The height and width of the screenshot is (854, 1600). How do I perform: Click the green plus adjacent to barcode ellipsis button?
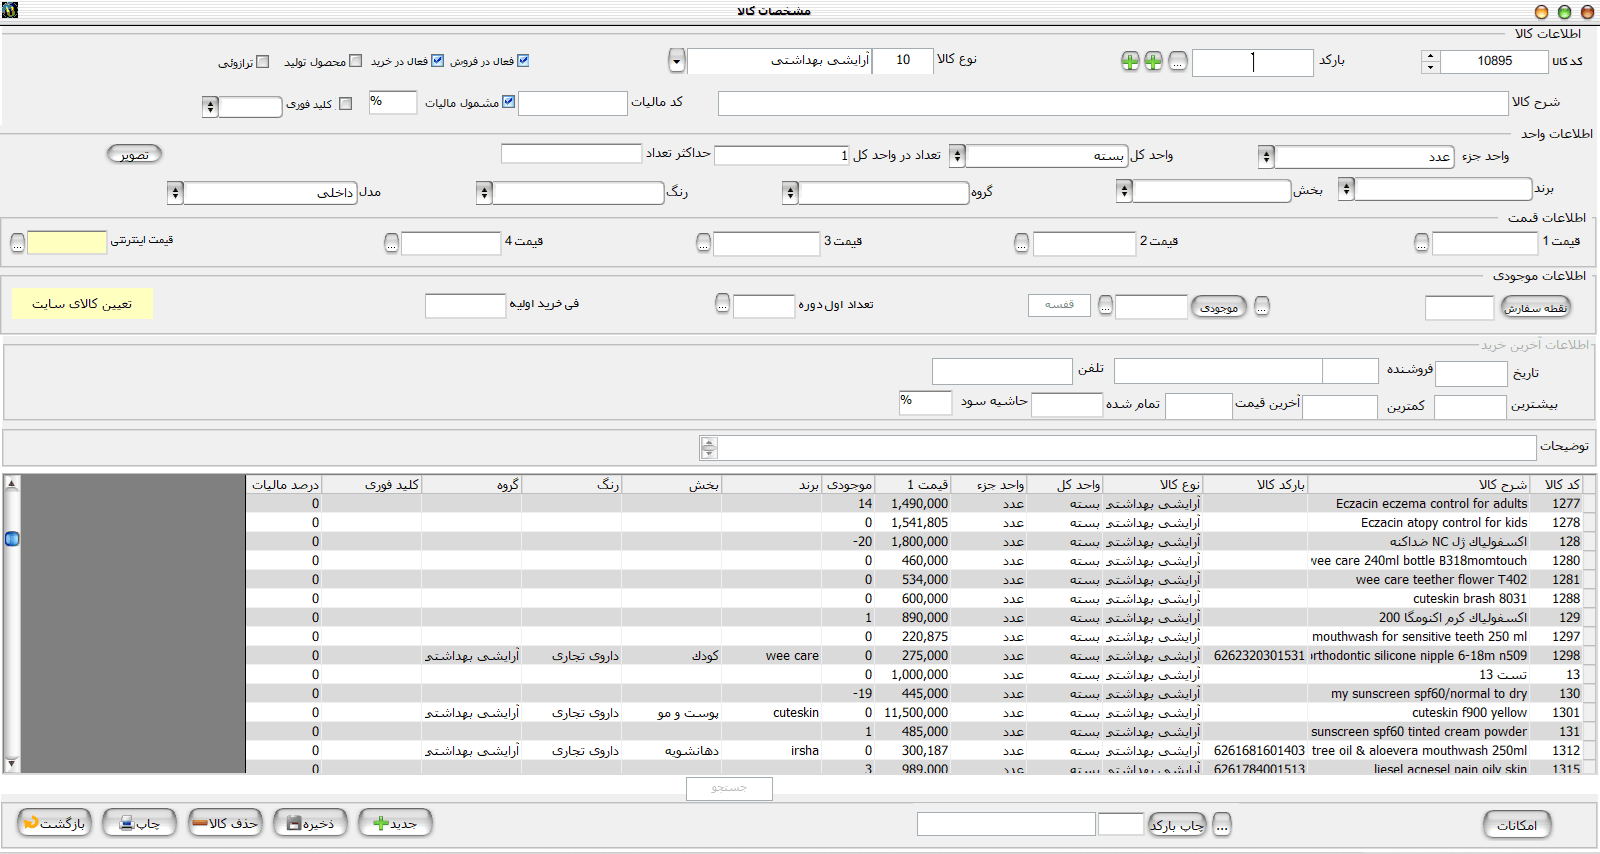(1153, 62)
